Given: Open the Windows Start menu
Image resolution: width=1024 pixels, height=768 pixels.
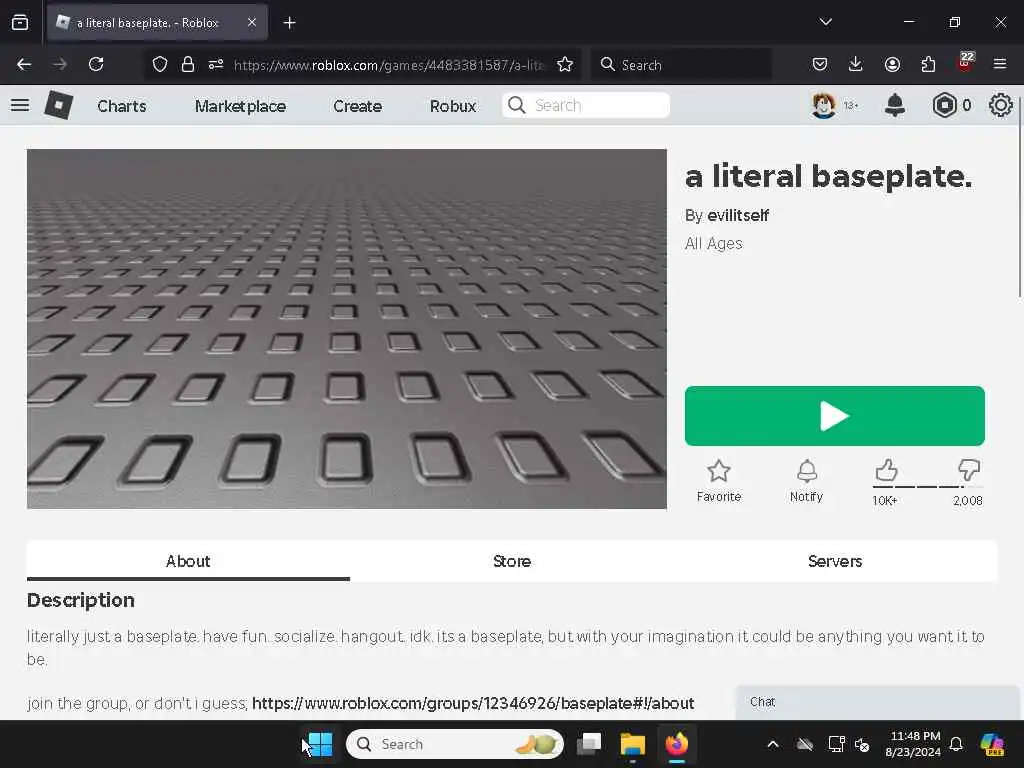Looking at the screenshot, I should pyautogui.click(x=321, y=744).
